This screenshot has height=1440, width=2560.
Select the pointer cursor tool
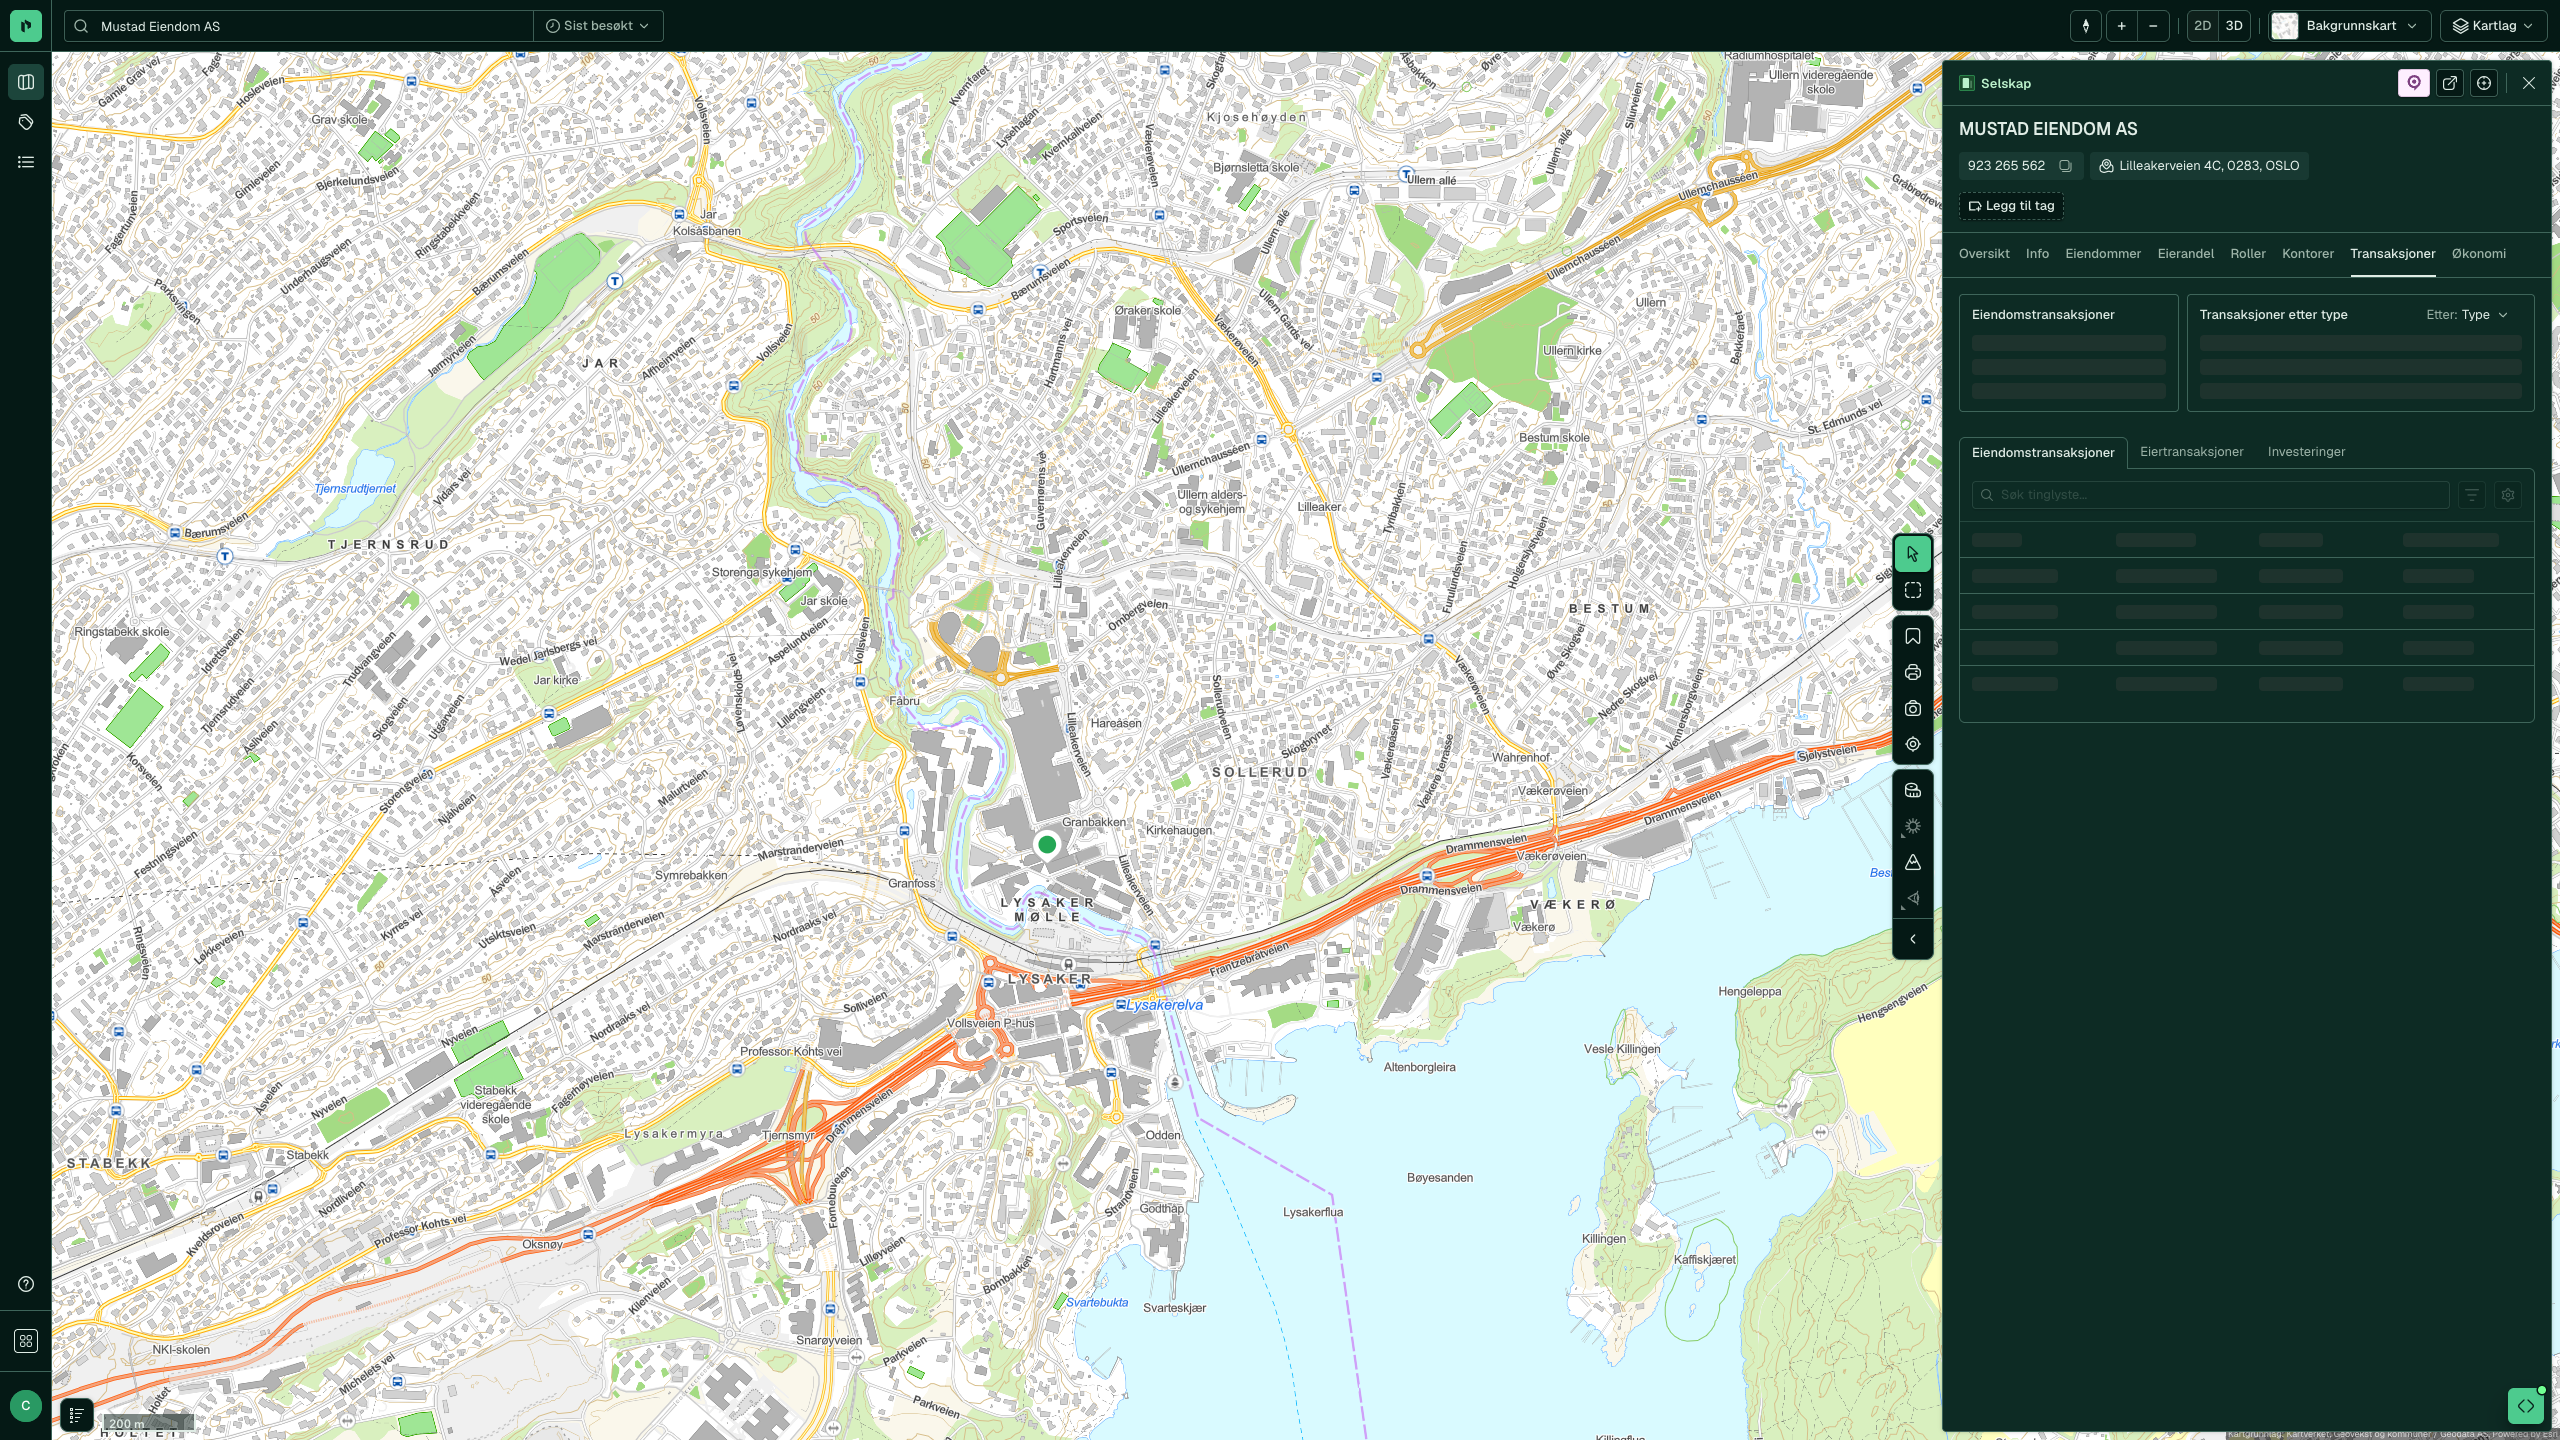[1912, 554]
